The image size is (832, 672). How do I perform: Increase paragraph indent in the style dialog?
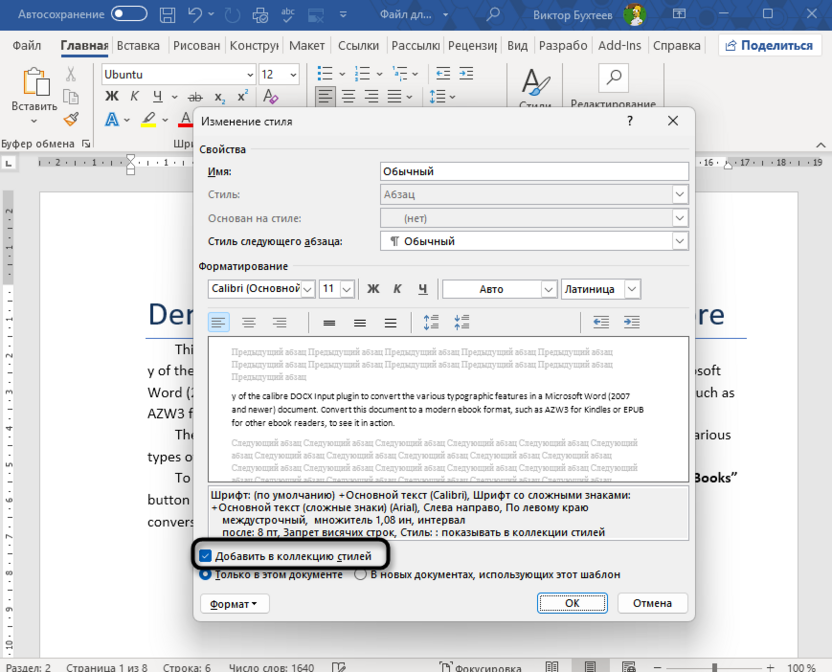click(x=631, y=322)
